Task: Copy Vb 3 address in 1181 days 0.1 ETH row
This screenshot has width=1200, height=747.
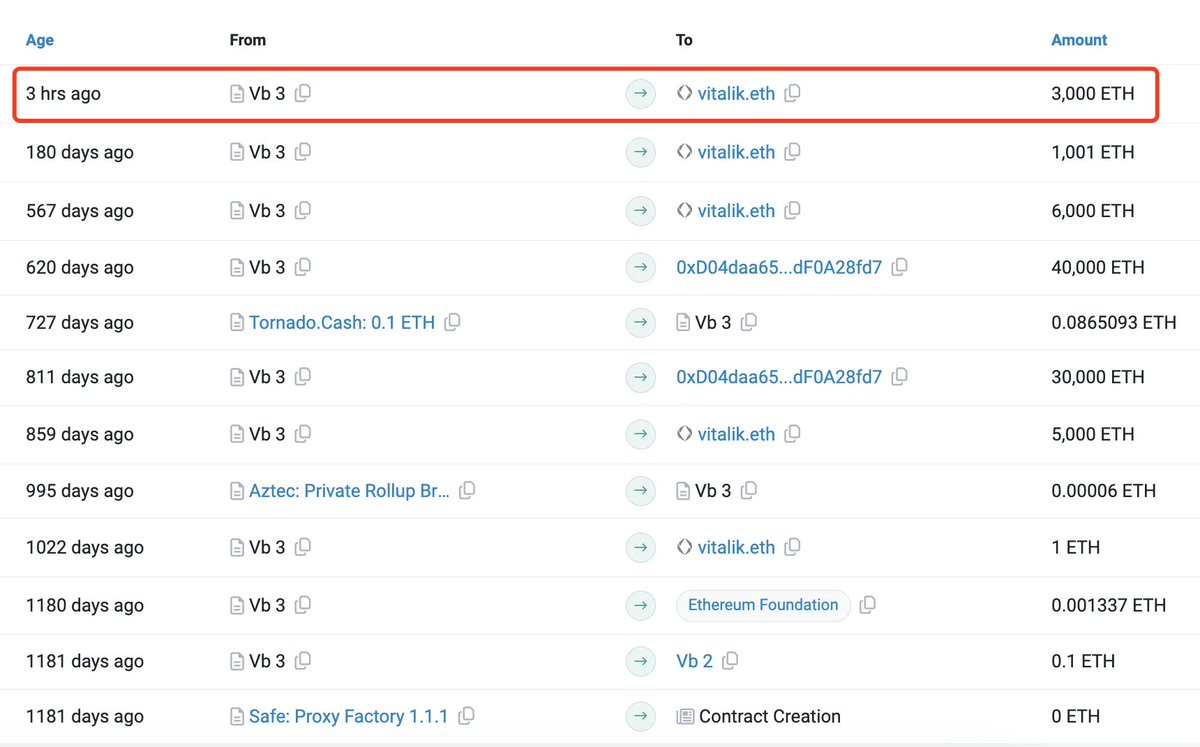Action: point(303,661)
